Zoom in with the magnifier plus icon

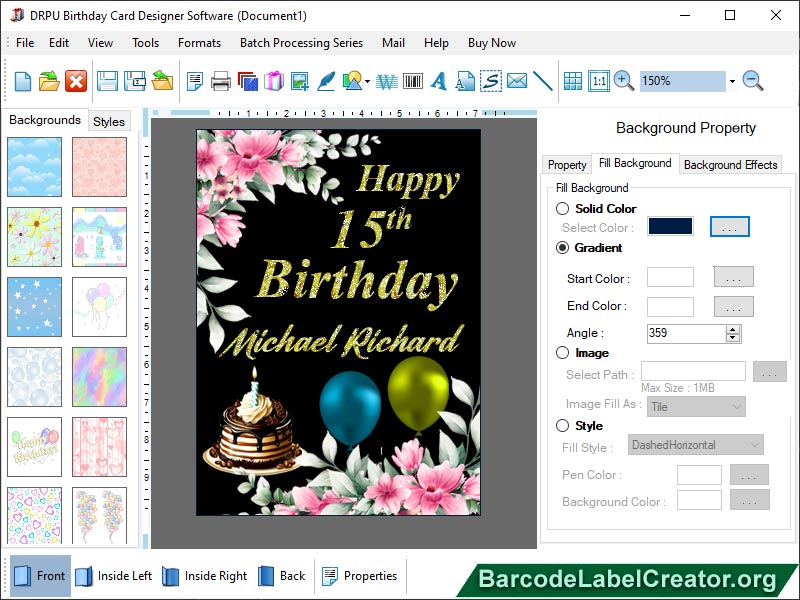click(623, 81)
